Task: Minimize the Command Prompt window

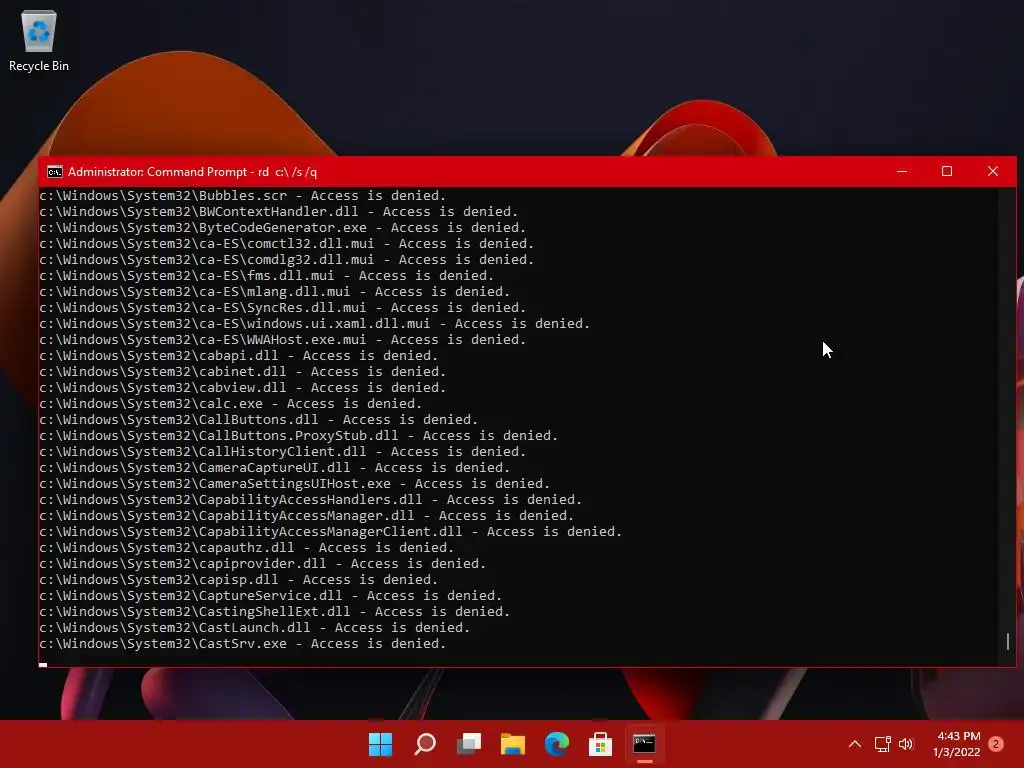Action: [x=902, y=171]
